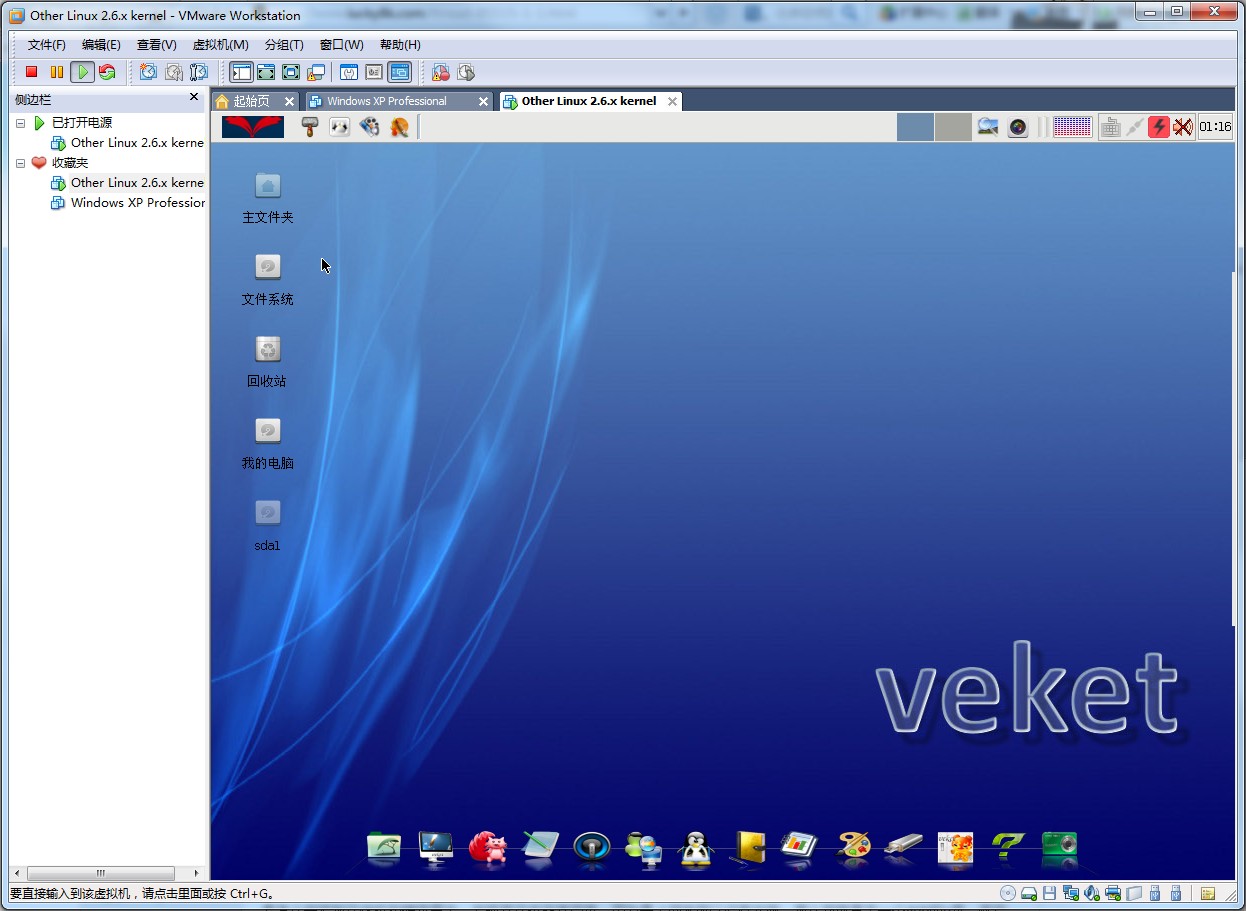Select Windows XP Professional in the favorites list
The image size is (1246, 911).
[x=128, y=203]
